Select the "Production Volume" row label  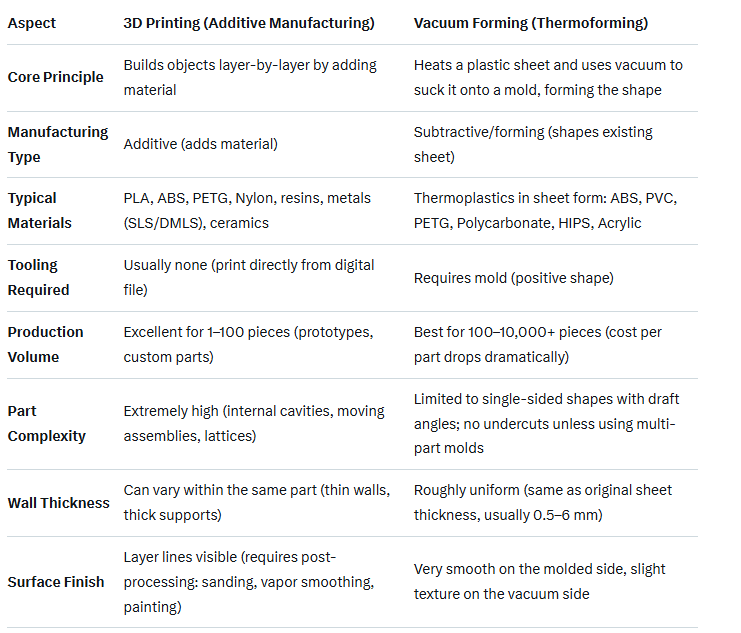click(x=46, y=344)
